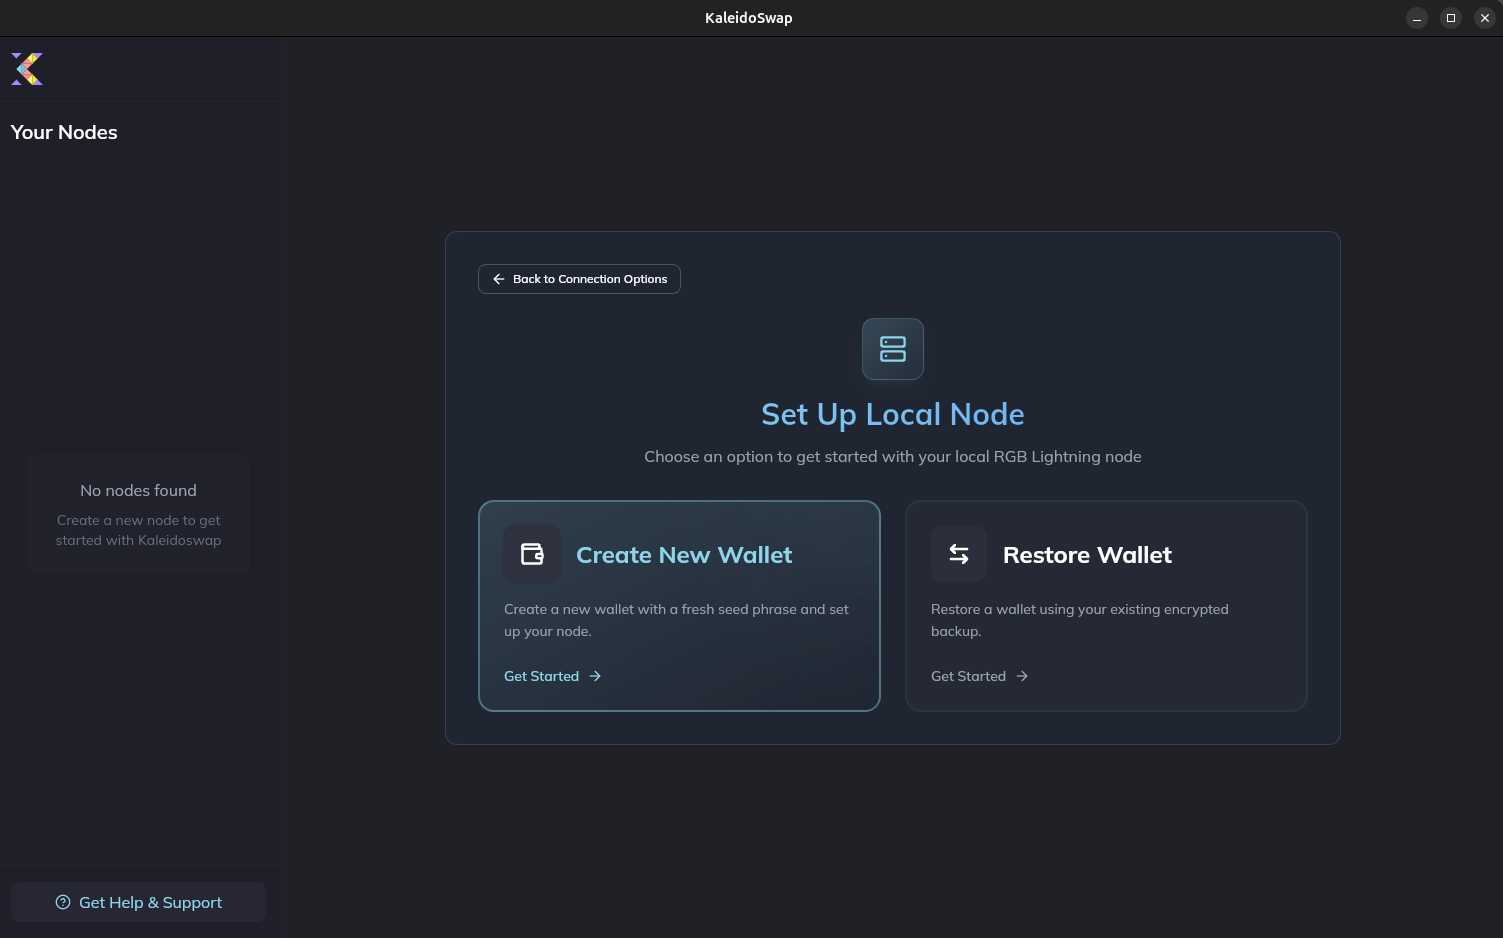This screenshot has height=938, width=1503.
Task: Click the 'No nodes found' message
Action: (x=138, y=490)
